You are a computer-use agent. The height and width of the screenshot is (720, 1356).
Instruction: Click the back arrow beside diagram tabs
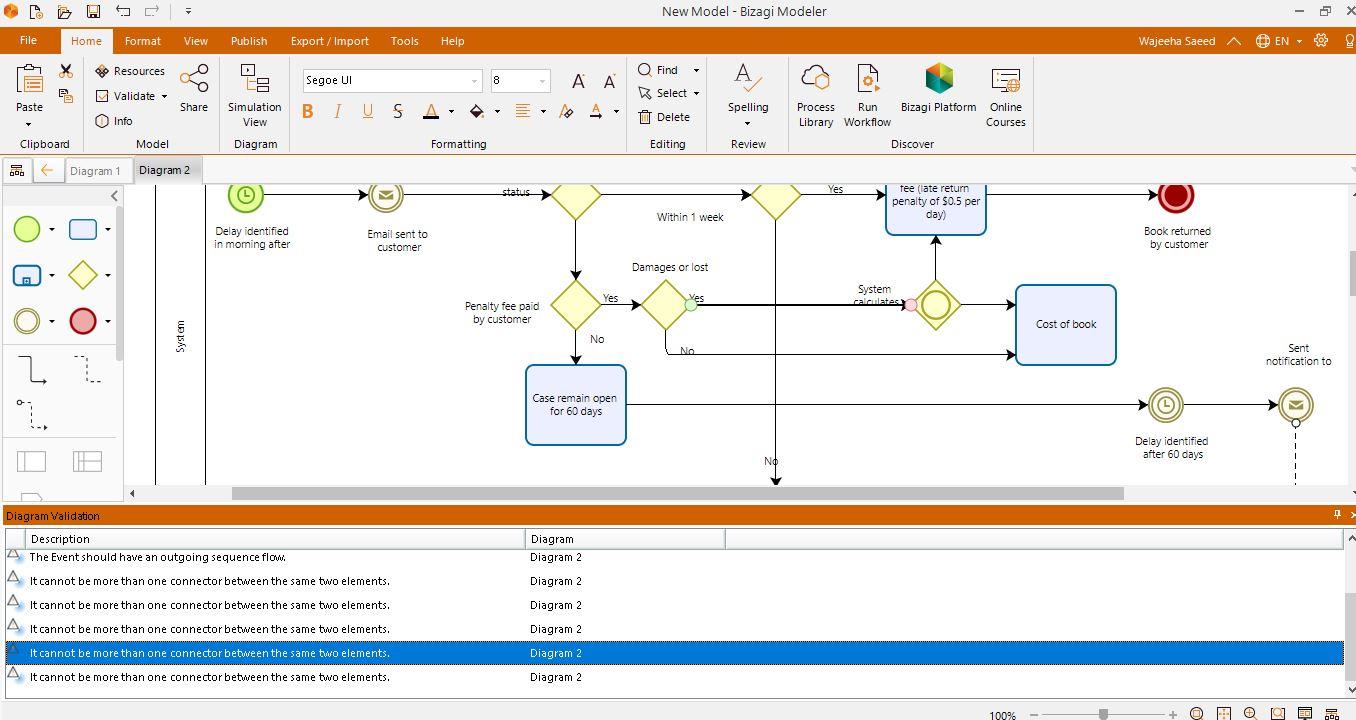coord(46,171)
